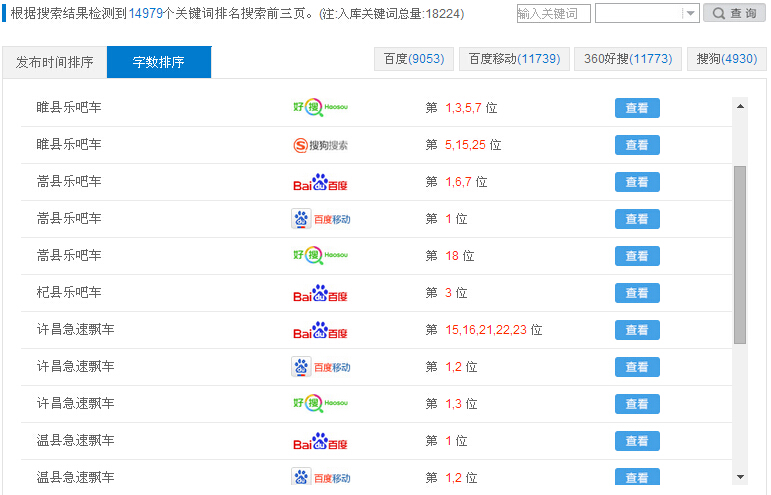
Task: Filter by 360好搜(11773)
Action: tap(628, 59)
